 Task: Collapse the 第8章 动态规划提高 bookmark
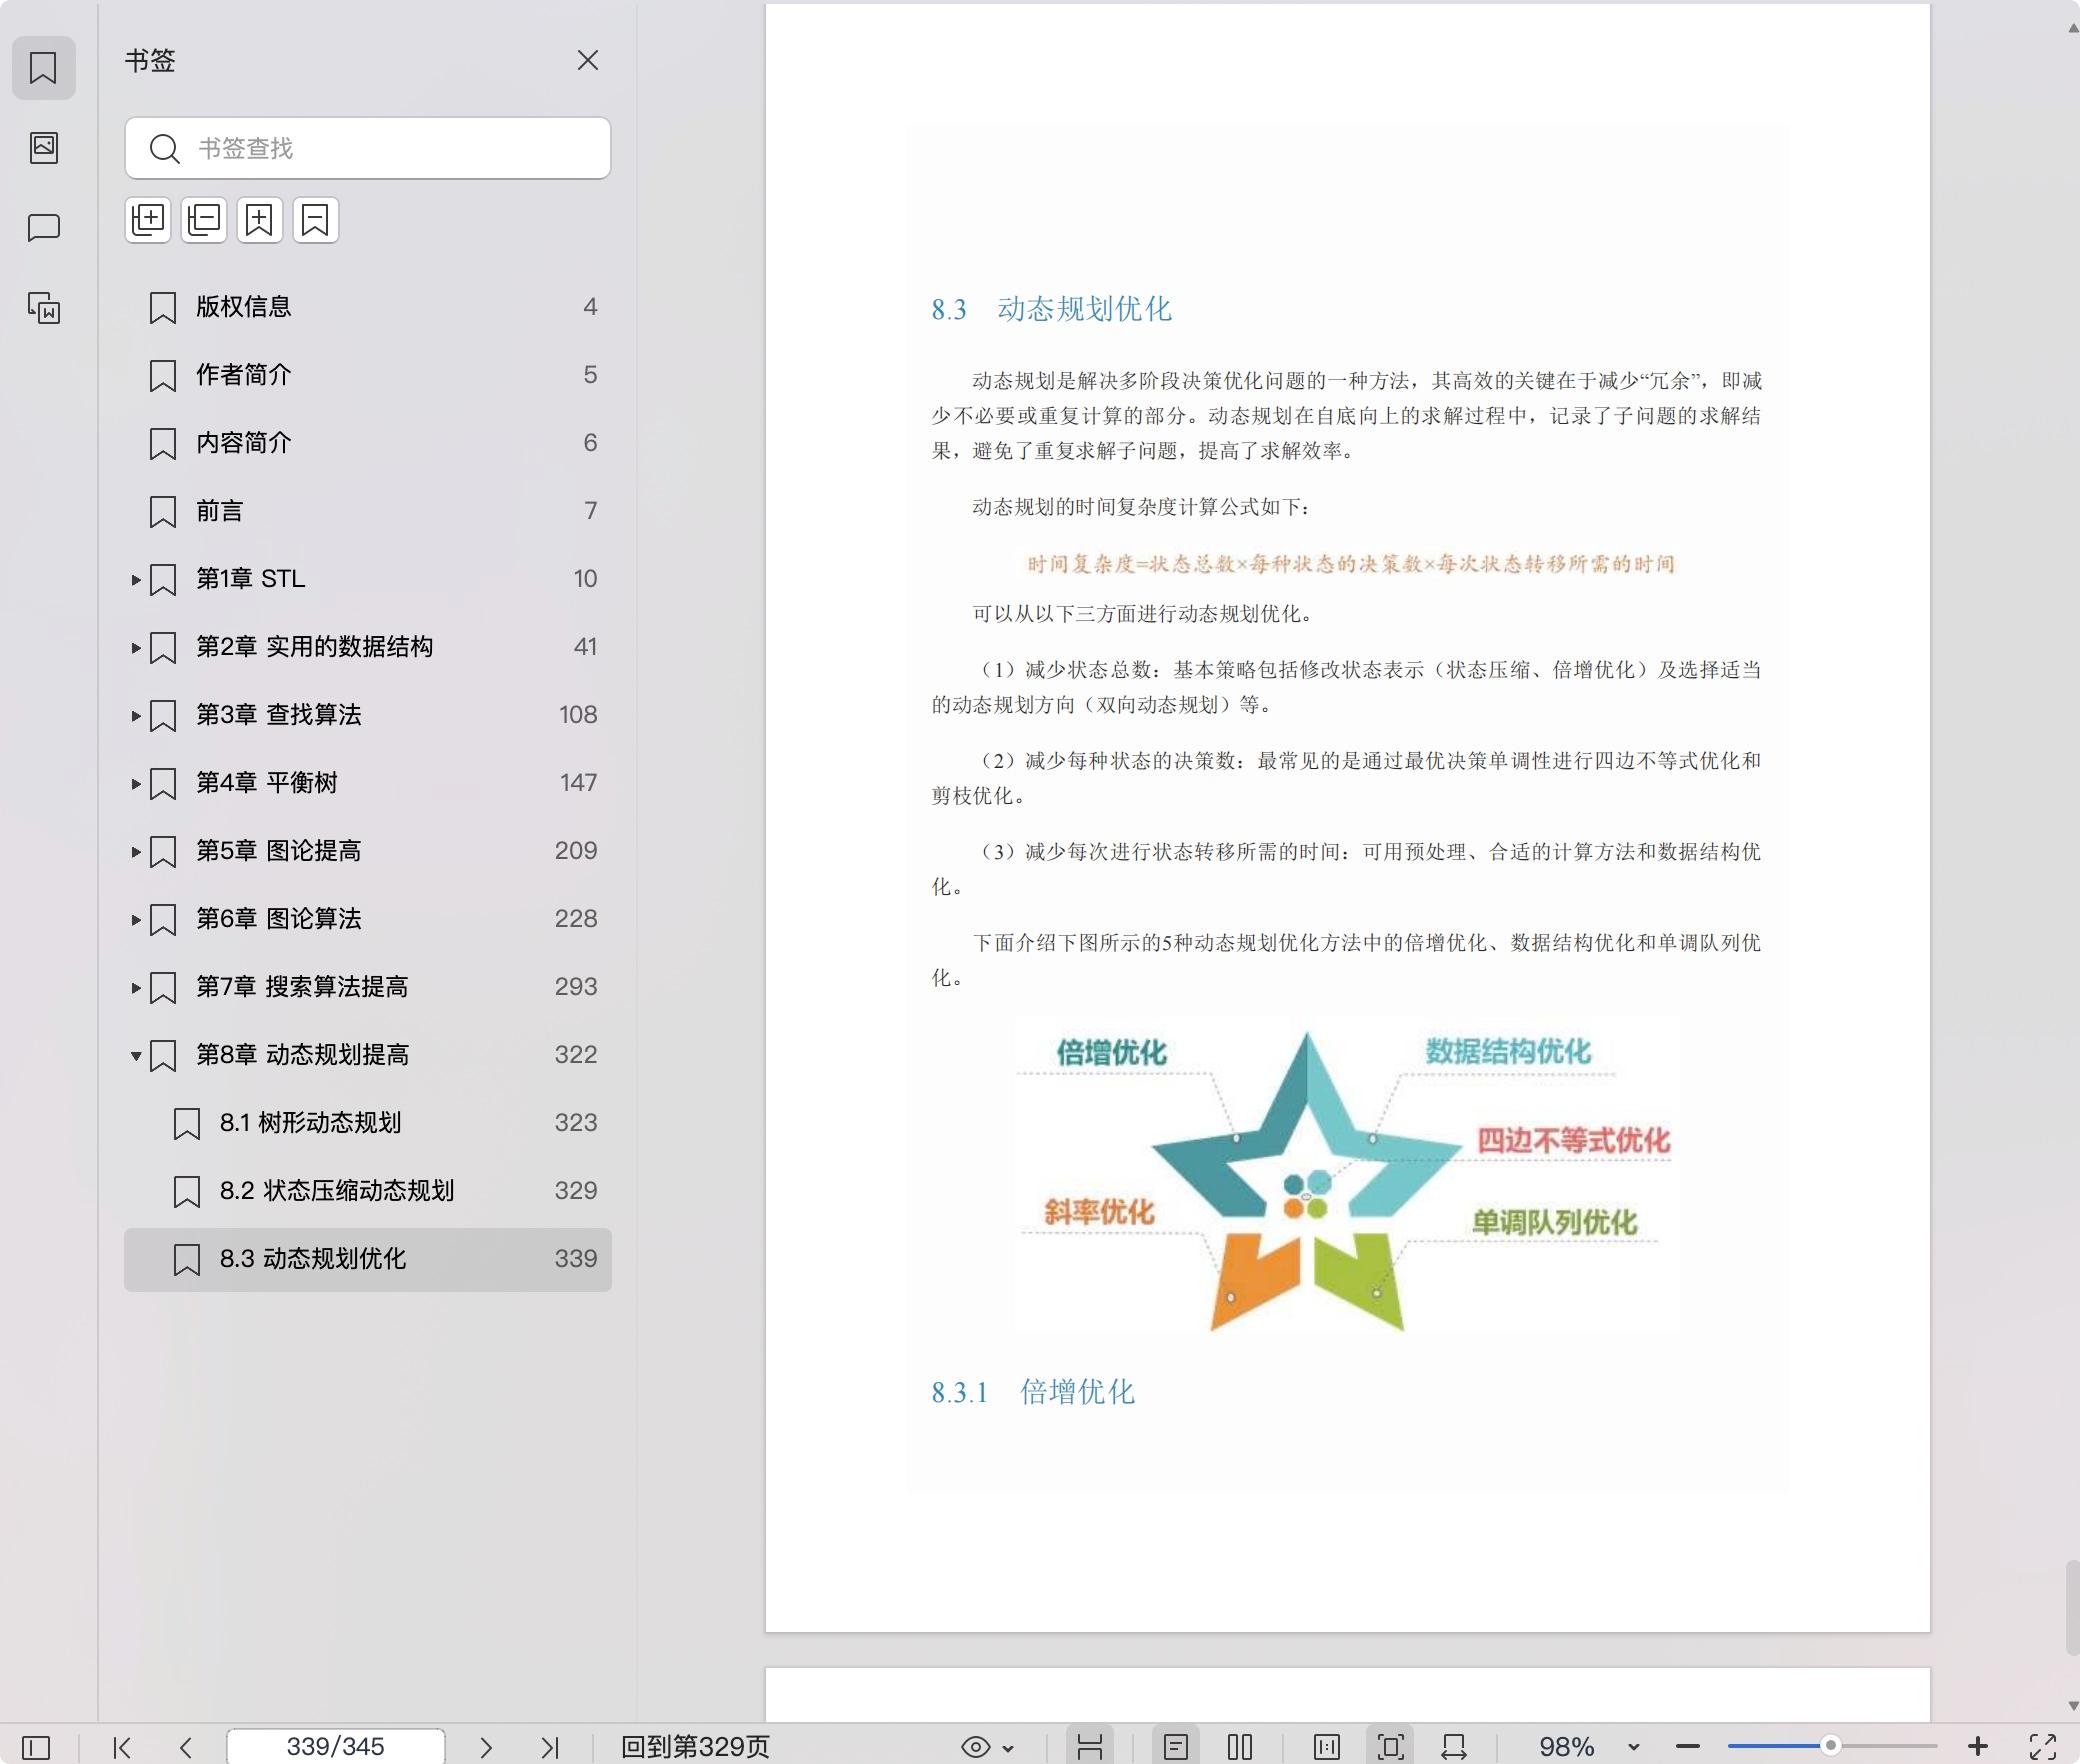pyautogui.click(x=136, y=1056)
